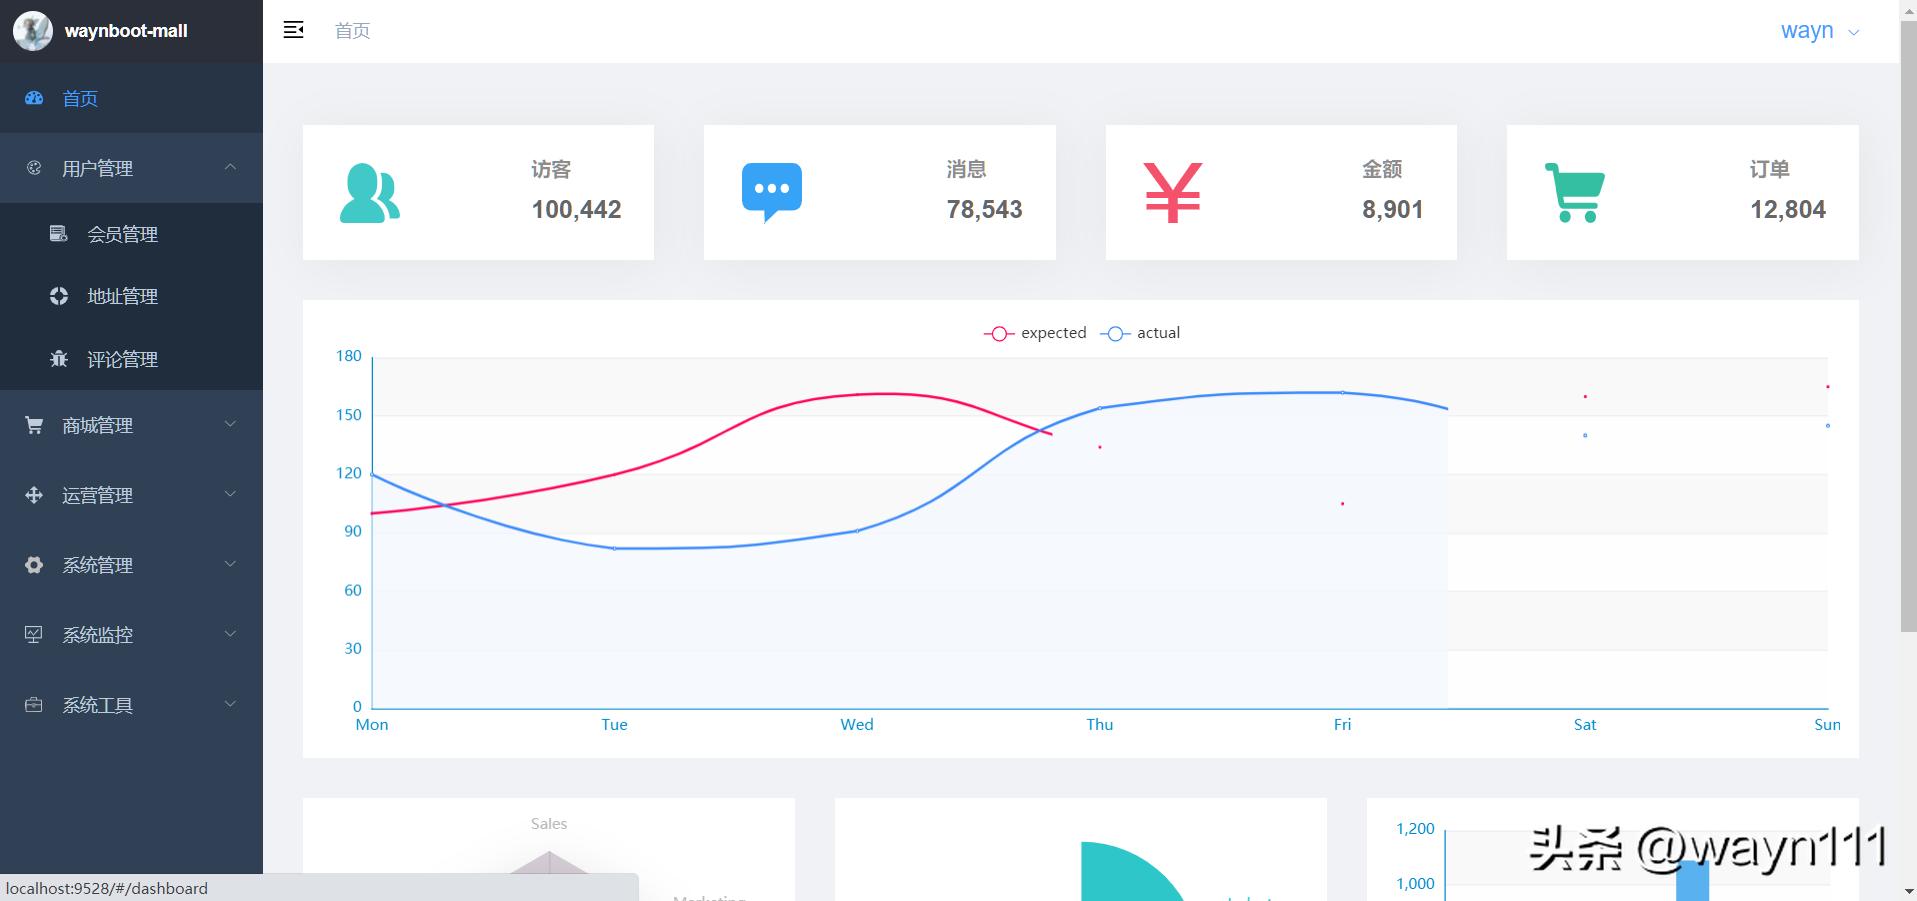Click the blue message bubble icon
This screenshot has width=1917, height=901.
772,192
